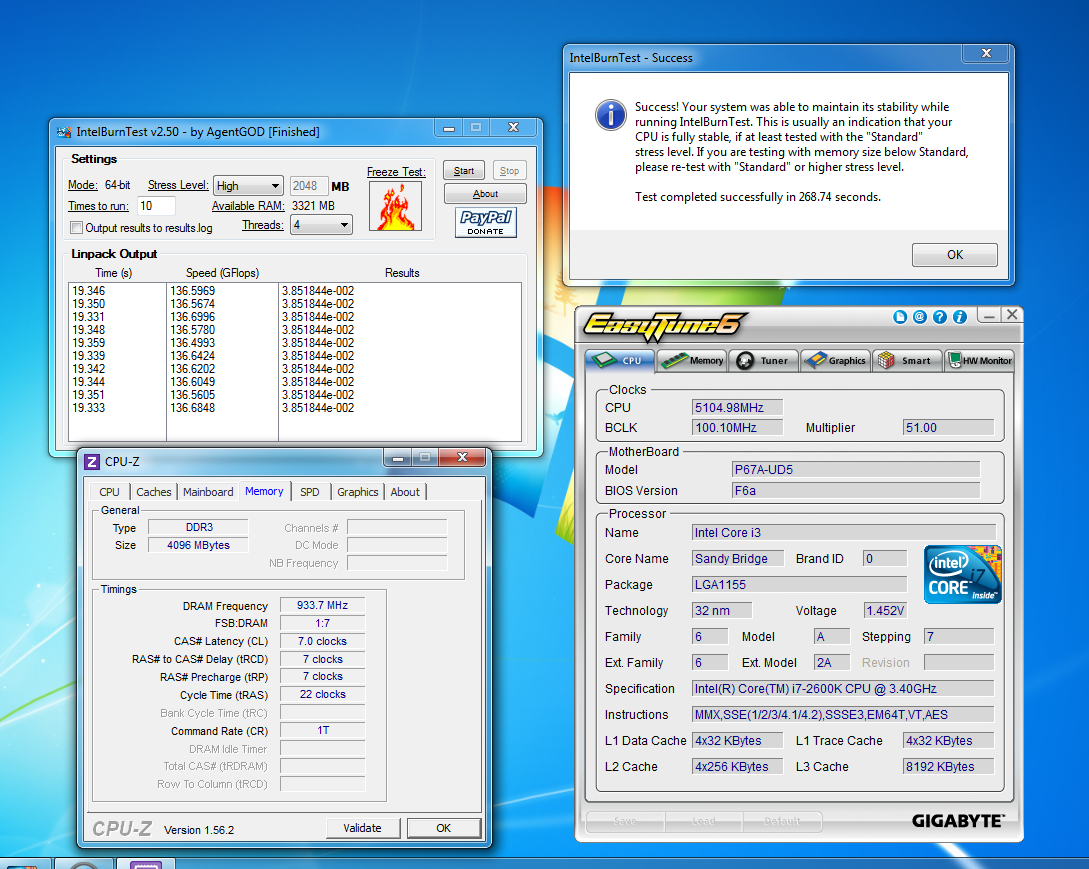Click the CPU clock value 5104.98MHz
The image size is (1089, 869).
coord(737,408)
